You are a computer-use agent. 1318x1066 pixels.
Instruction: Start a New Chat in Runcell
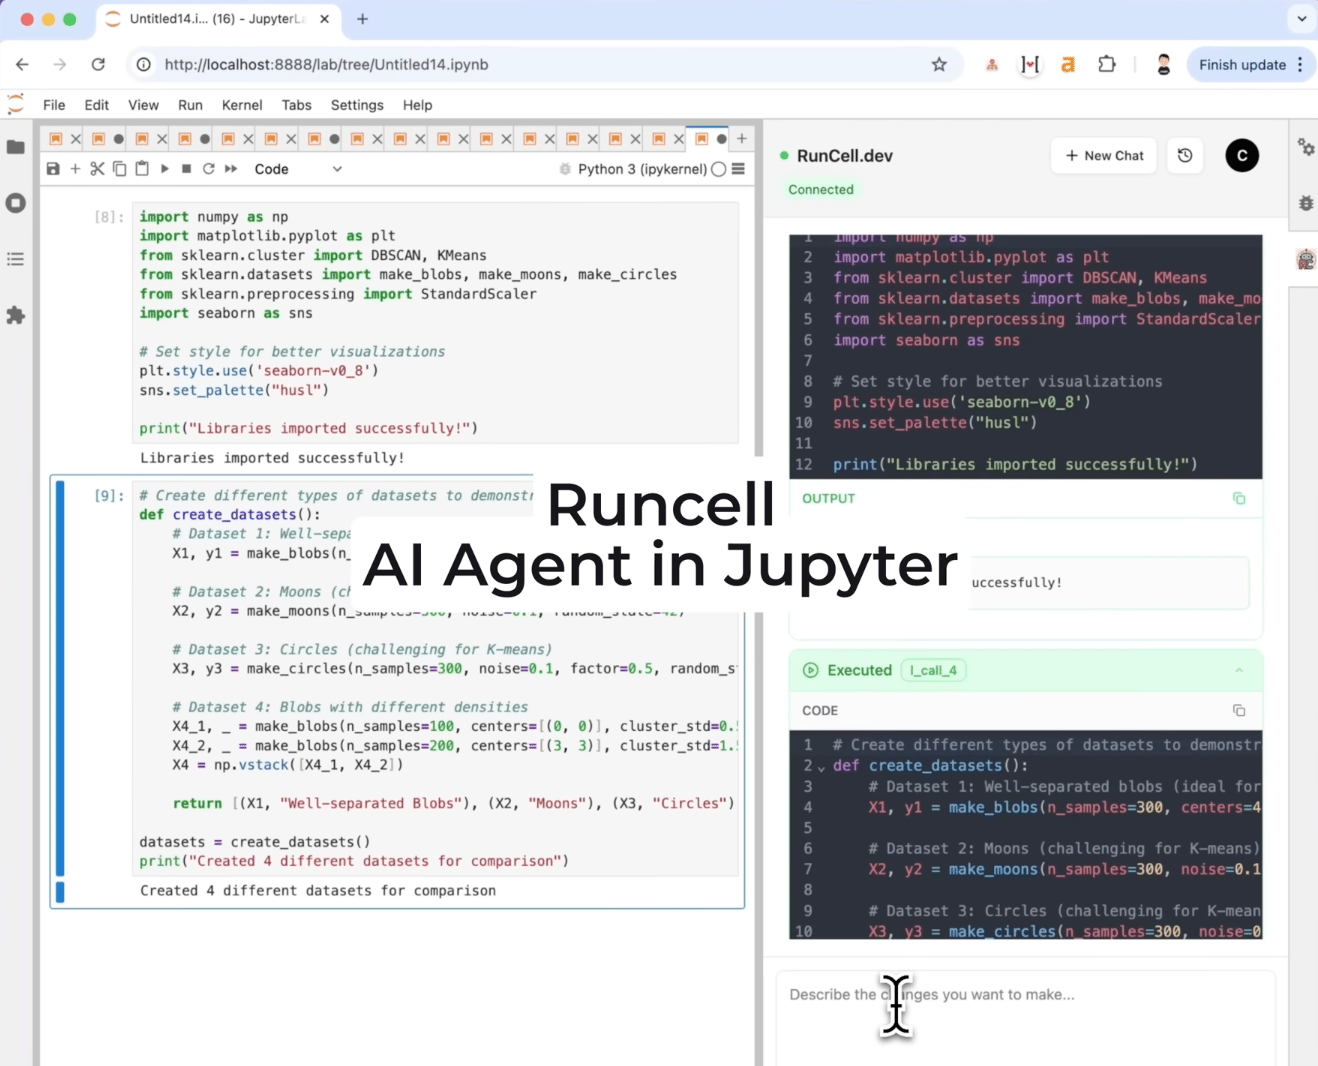[x=1104, y=156]
